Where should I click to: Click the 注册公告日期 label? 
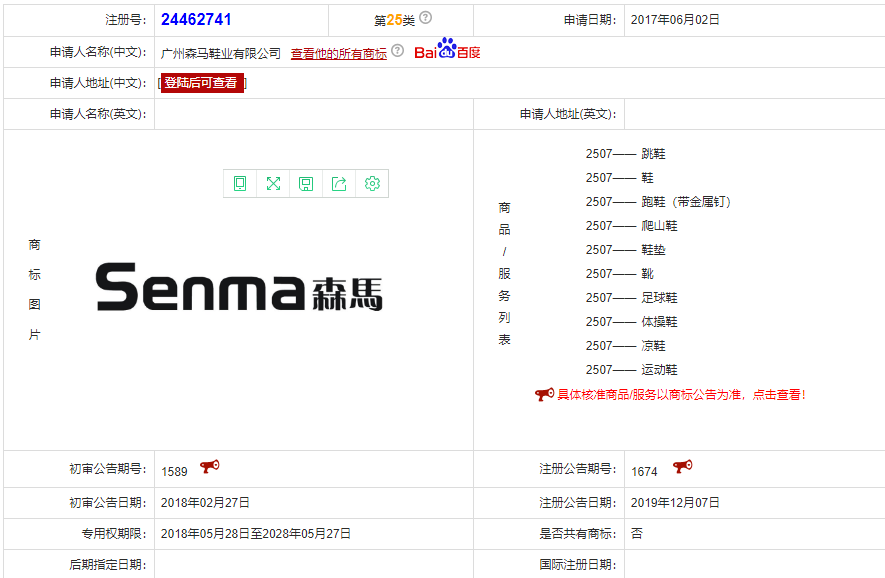pos(577,502)
